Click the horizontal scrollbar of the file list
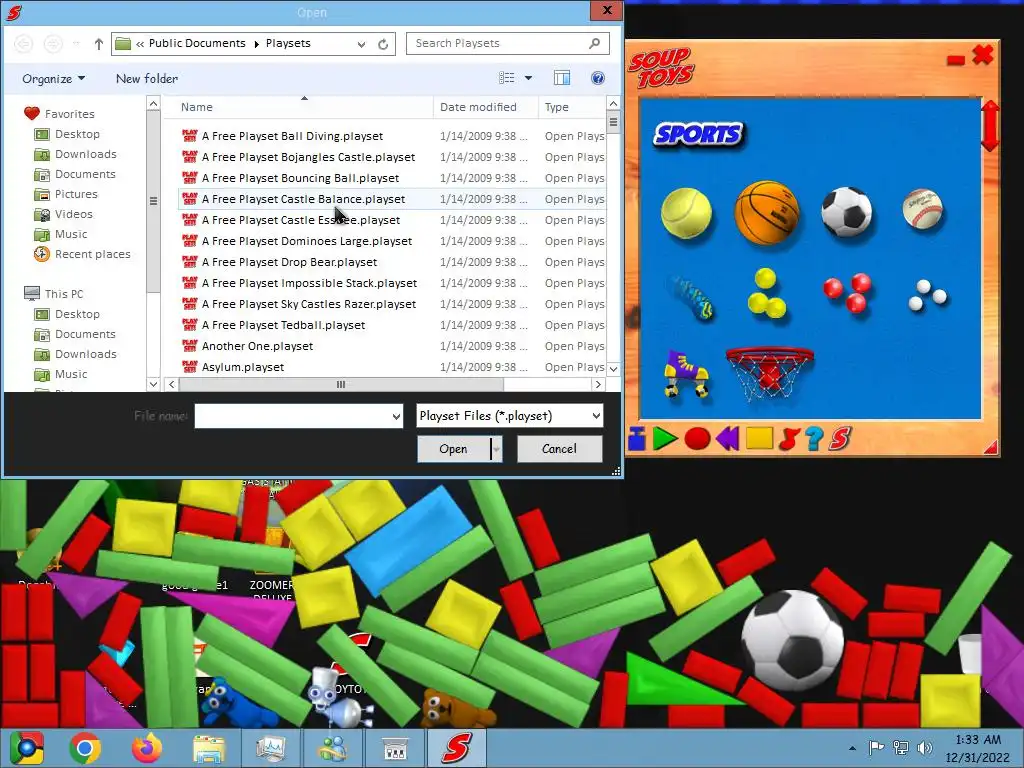This screenshot has height=768, width=1024. tap(340, 385)
